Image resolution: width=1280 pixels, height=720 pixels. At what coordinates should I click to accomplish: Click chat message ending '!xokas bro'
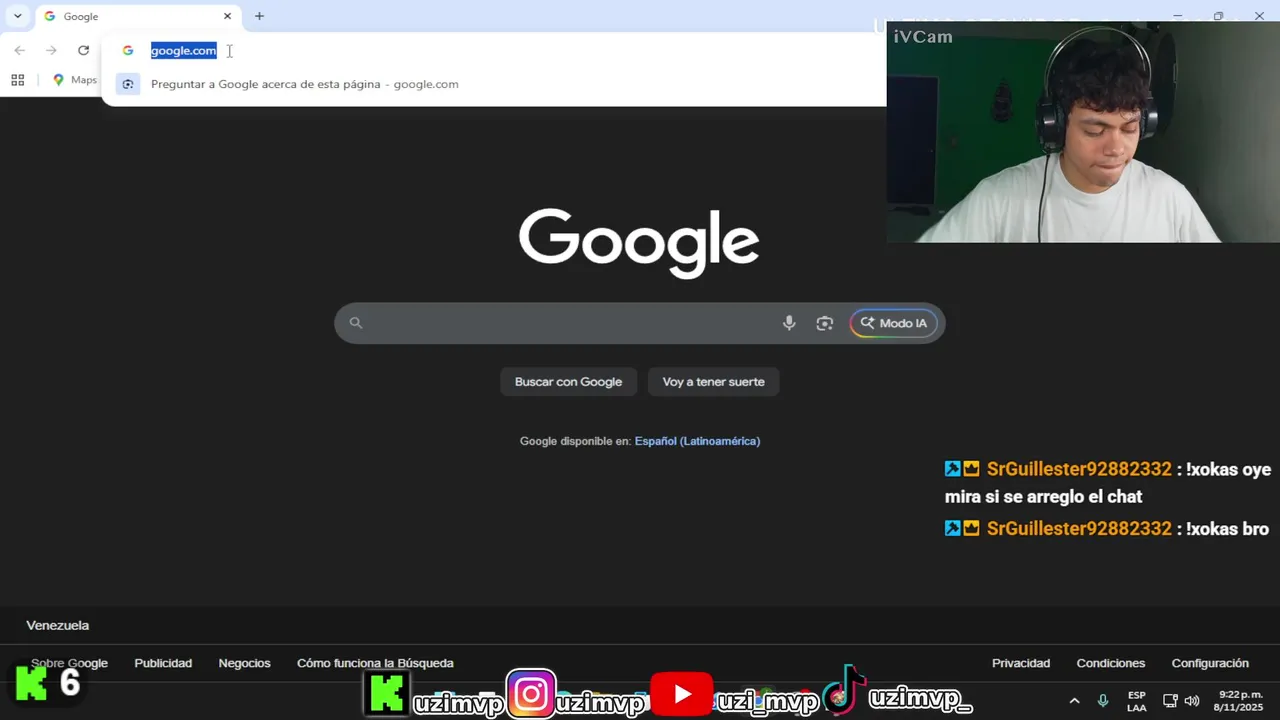point(1107,529)
